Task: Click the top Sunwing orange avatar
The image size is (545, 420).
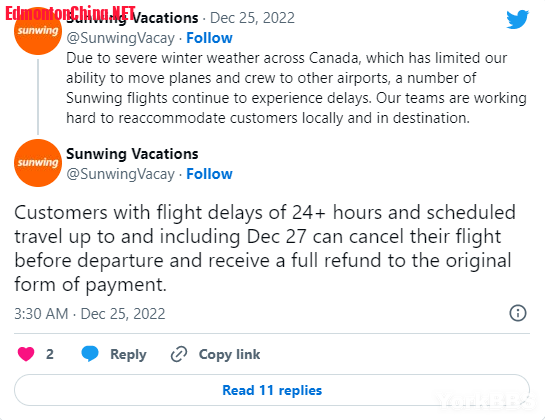Action: [x=38, y=31]
